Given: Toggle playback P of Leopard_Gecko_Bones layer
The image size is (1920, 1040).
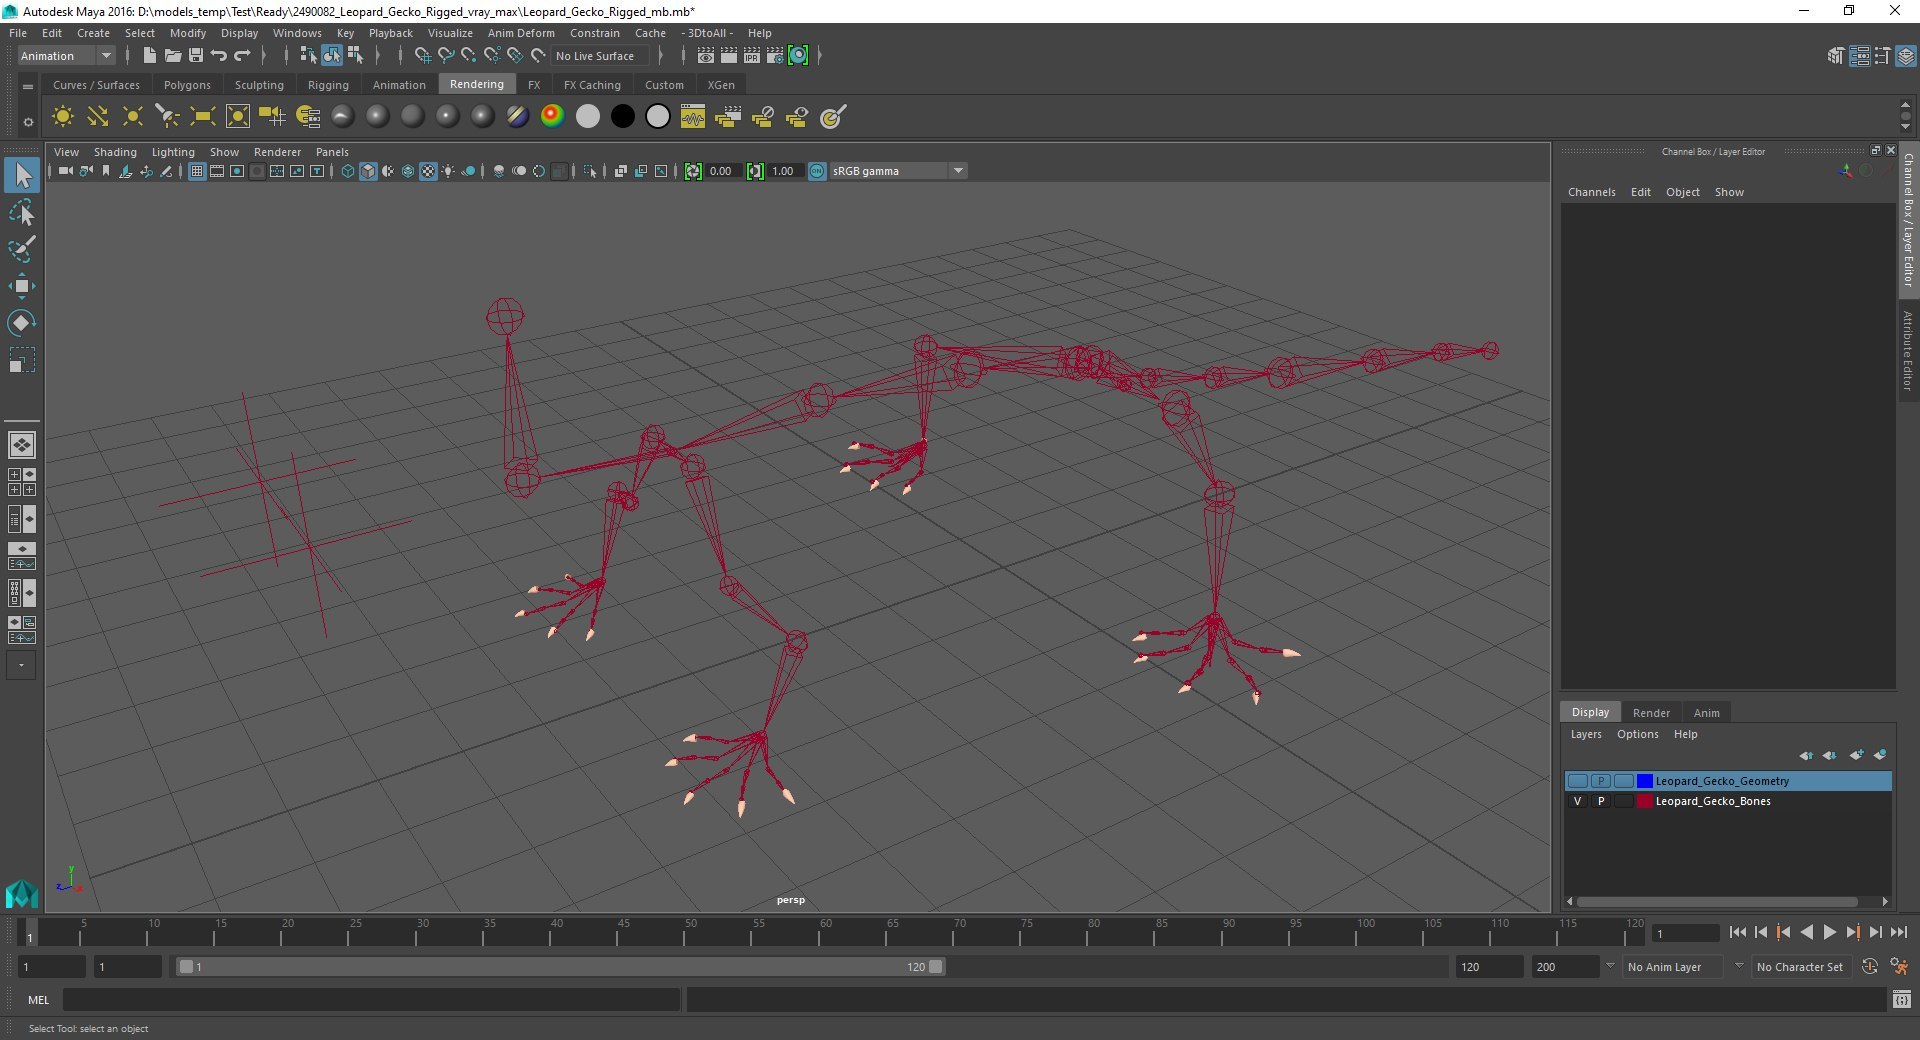Looking at the screenshot, I should coord(1601,801).
